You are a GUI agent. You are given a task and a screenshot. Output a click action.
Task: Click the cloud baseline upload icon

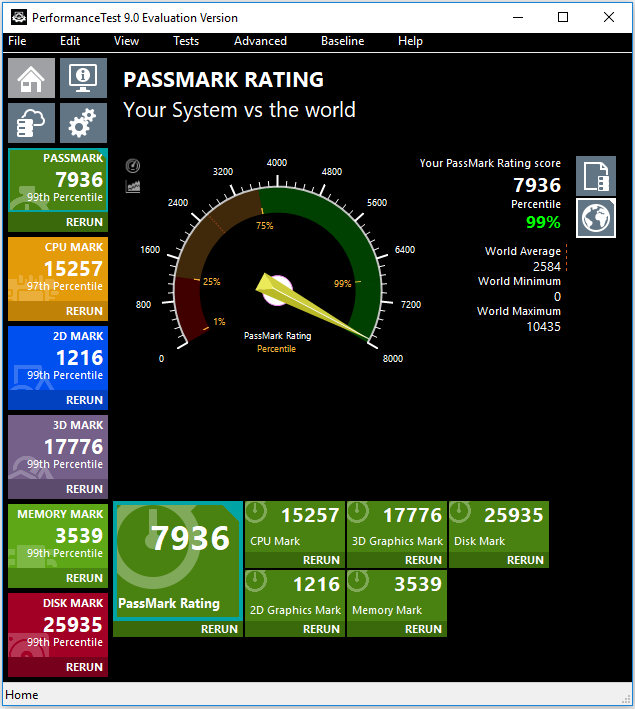[x=31, y=123]
